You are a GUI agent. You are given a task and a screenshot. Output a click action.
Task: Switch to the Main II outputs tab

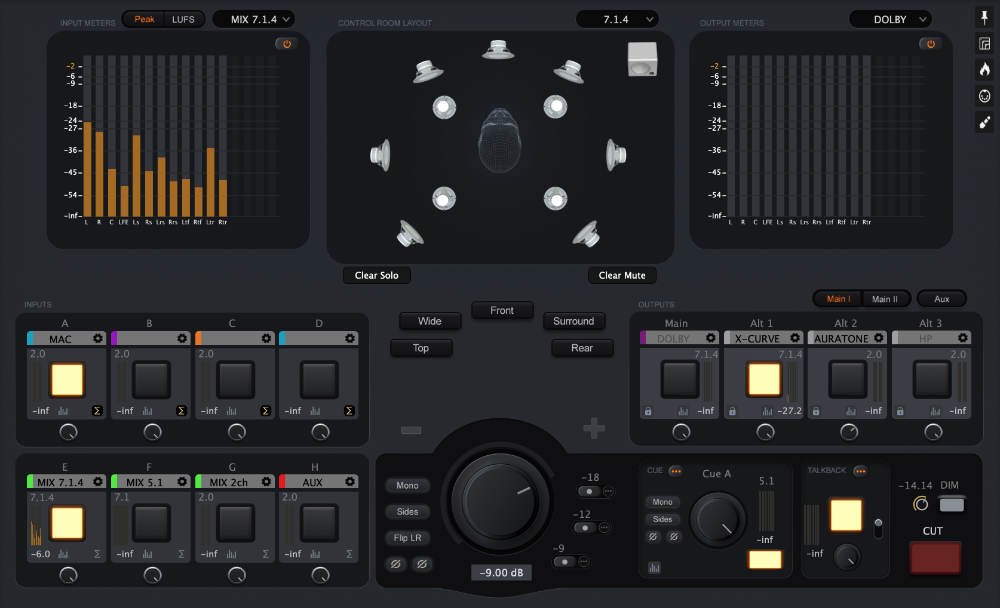(886, 298)
